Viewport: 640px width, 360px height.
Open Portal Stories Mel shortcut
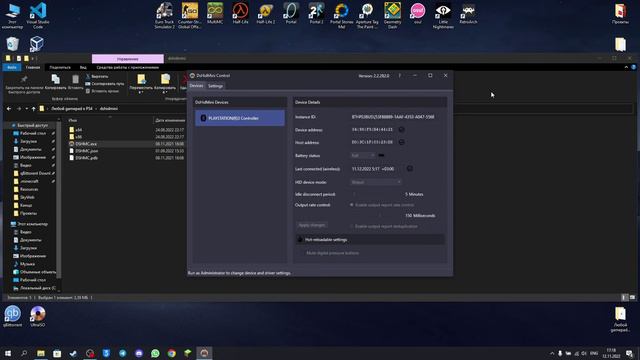[x=342, y=16]
